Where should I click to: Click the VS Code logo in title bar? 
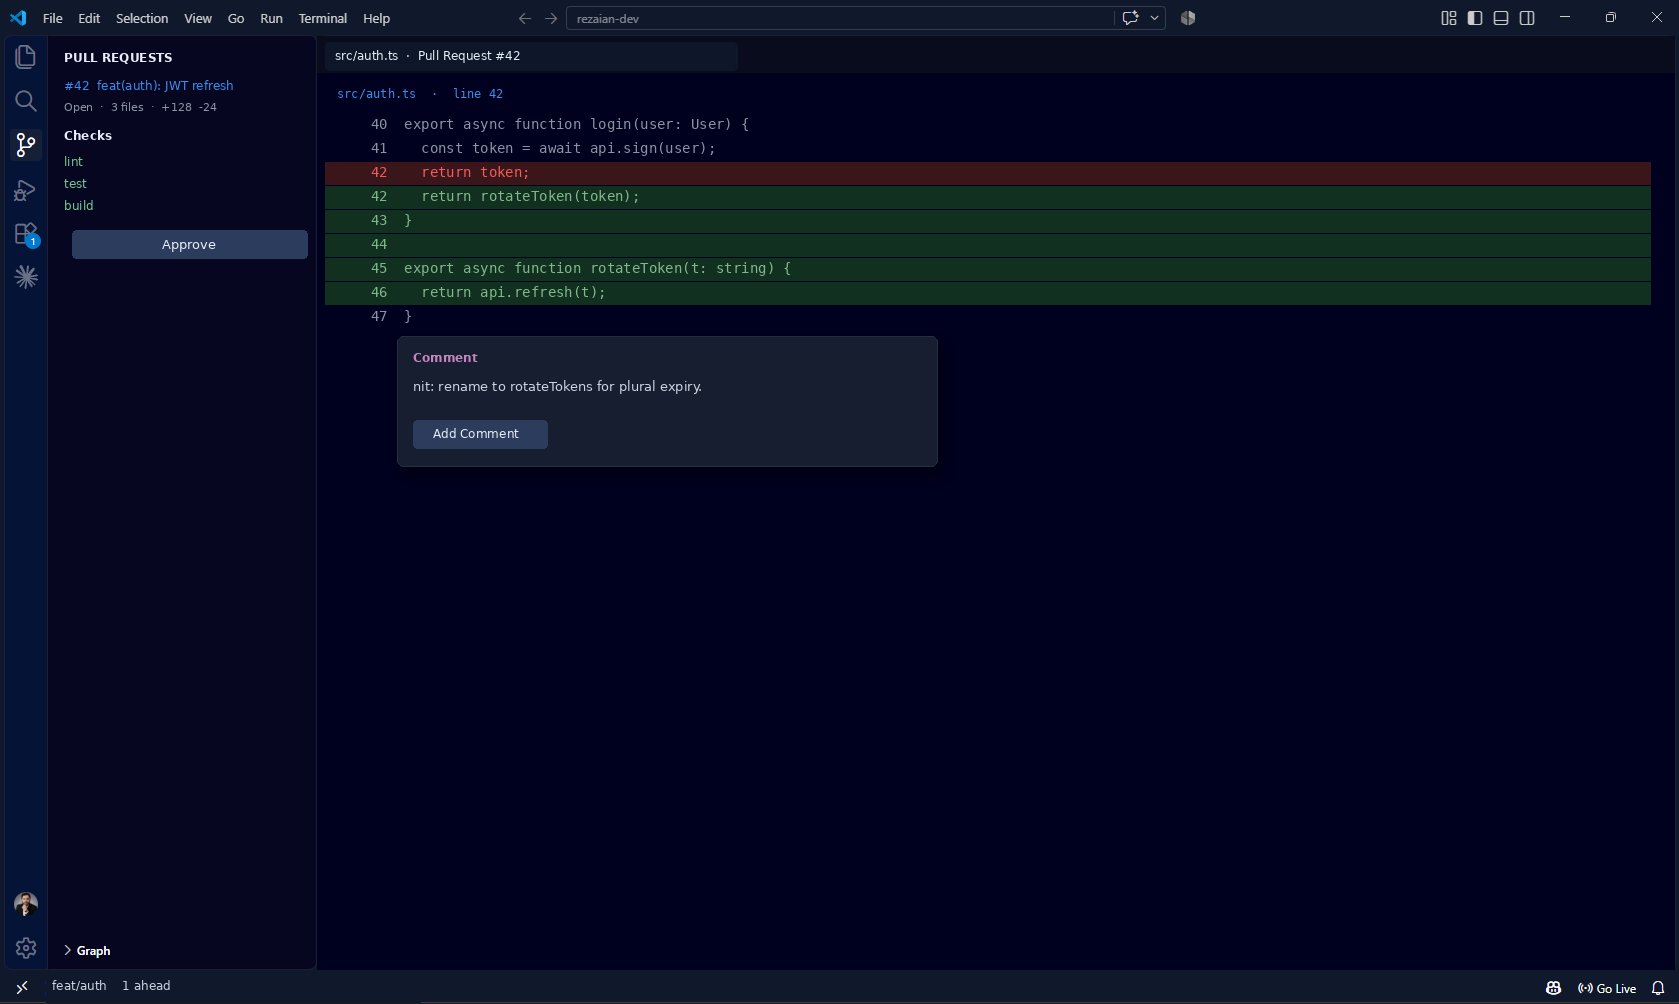pyautogui.click(x=18, y=18)
